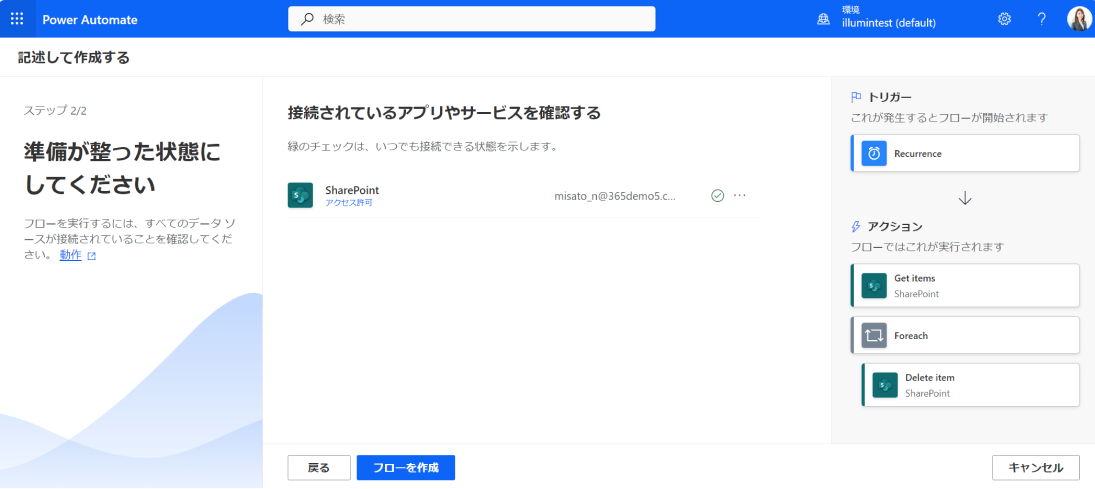The width and height of the screenshot is (1095, 489).
Task: Click the 記述して作成する page title
Action: pyautogui.click(x=74, y=57)
